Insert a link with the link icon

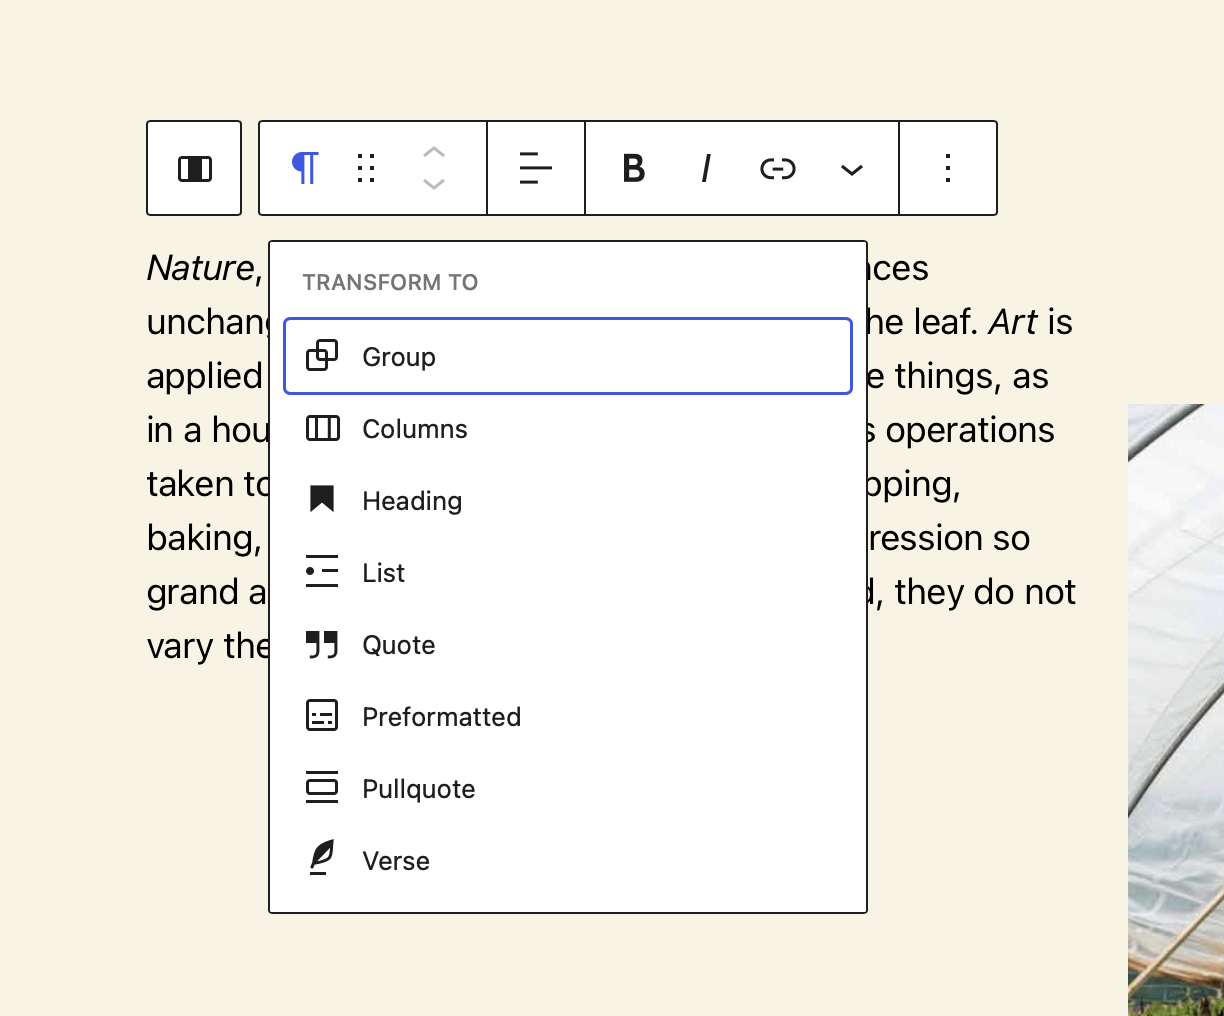(x=777, y=168)
